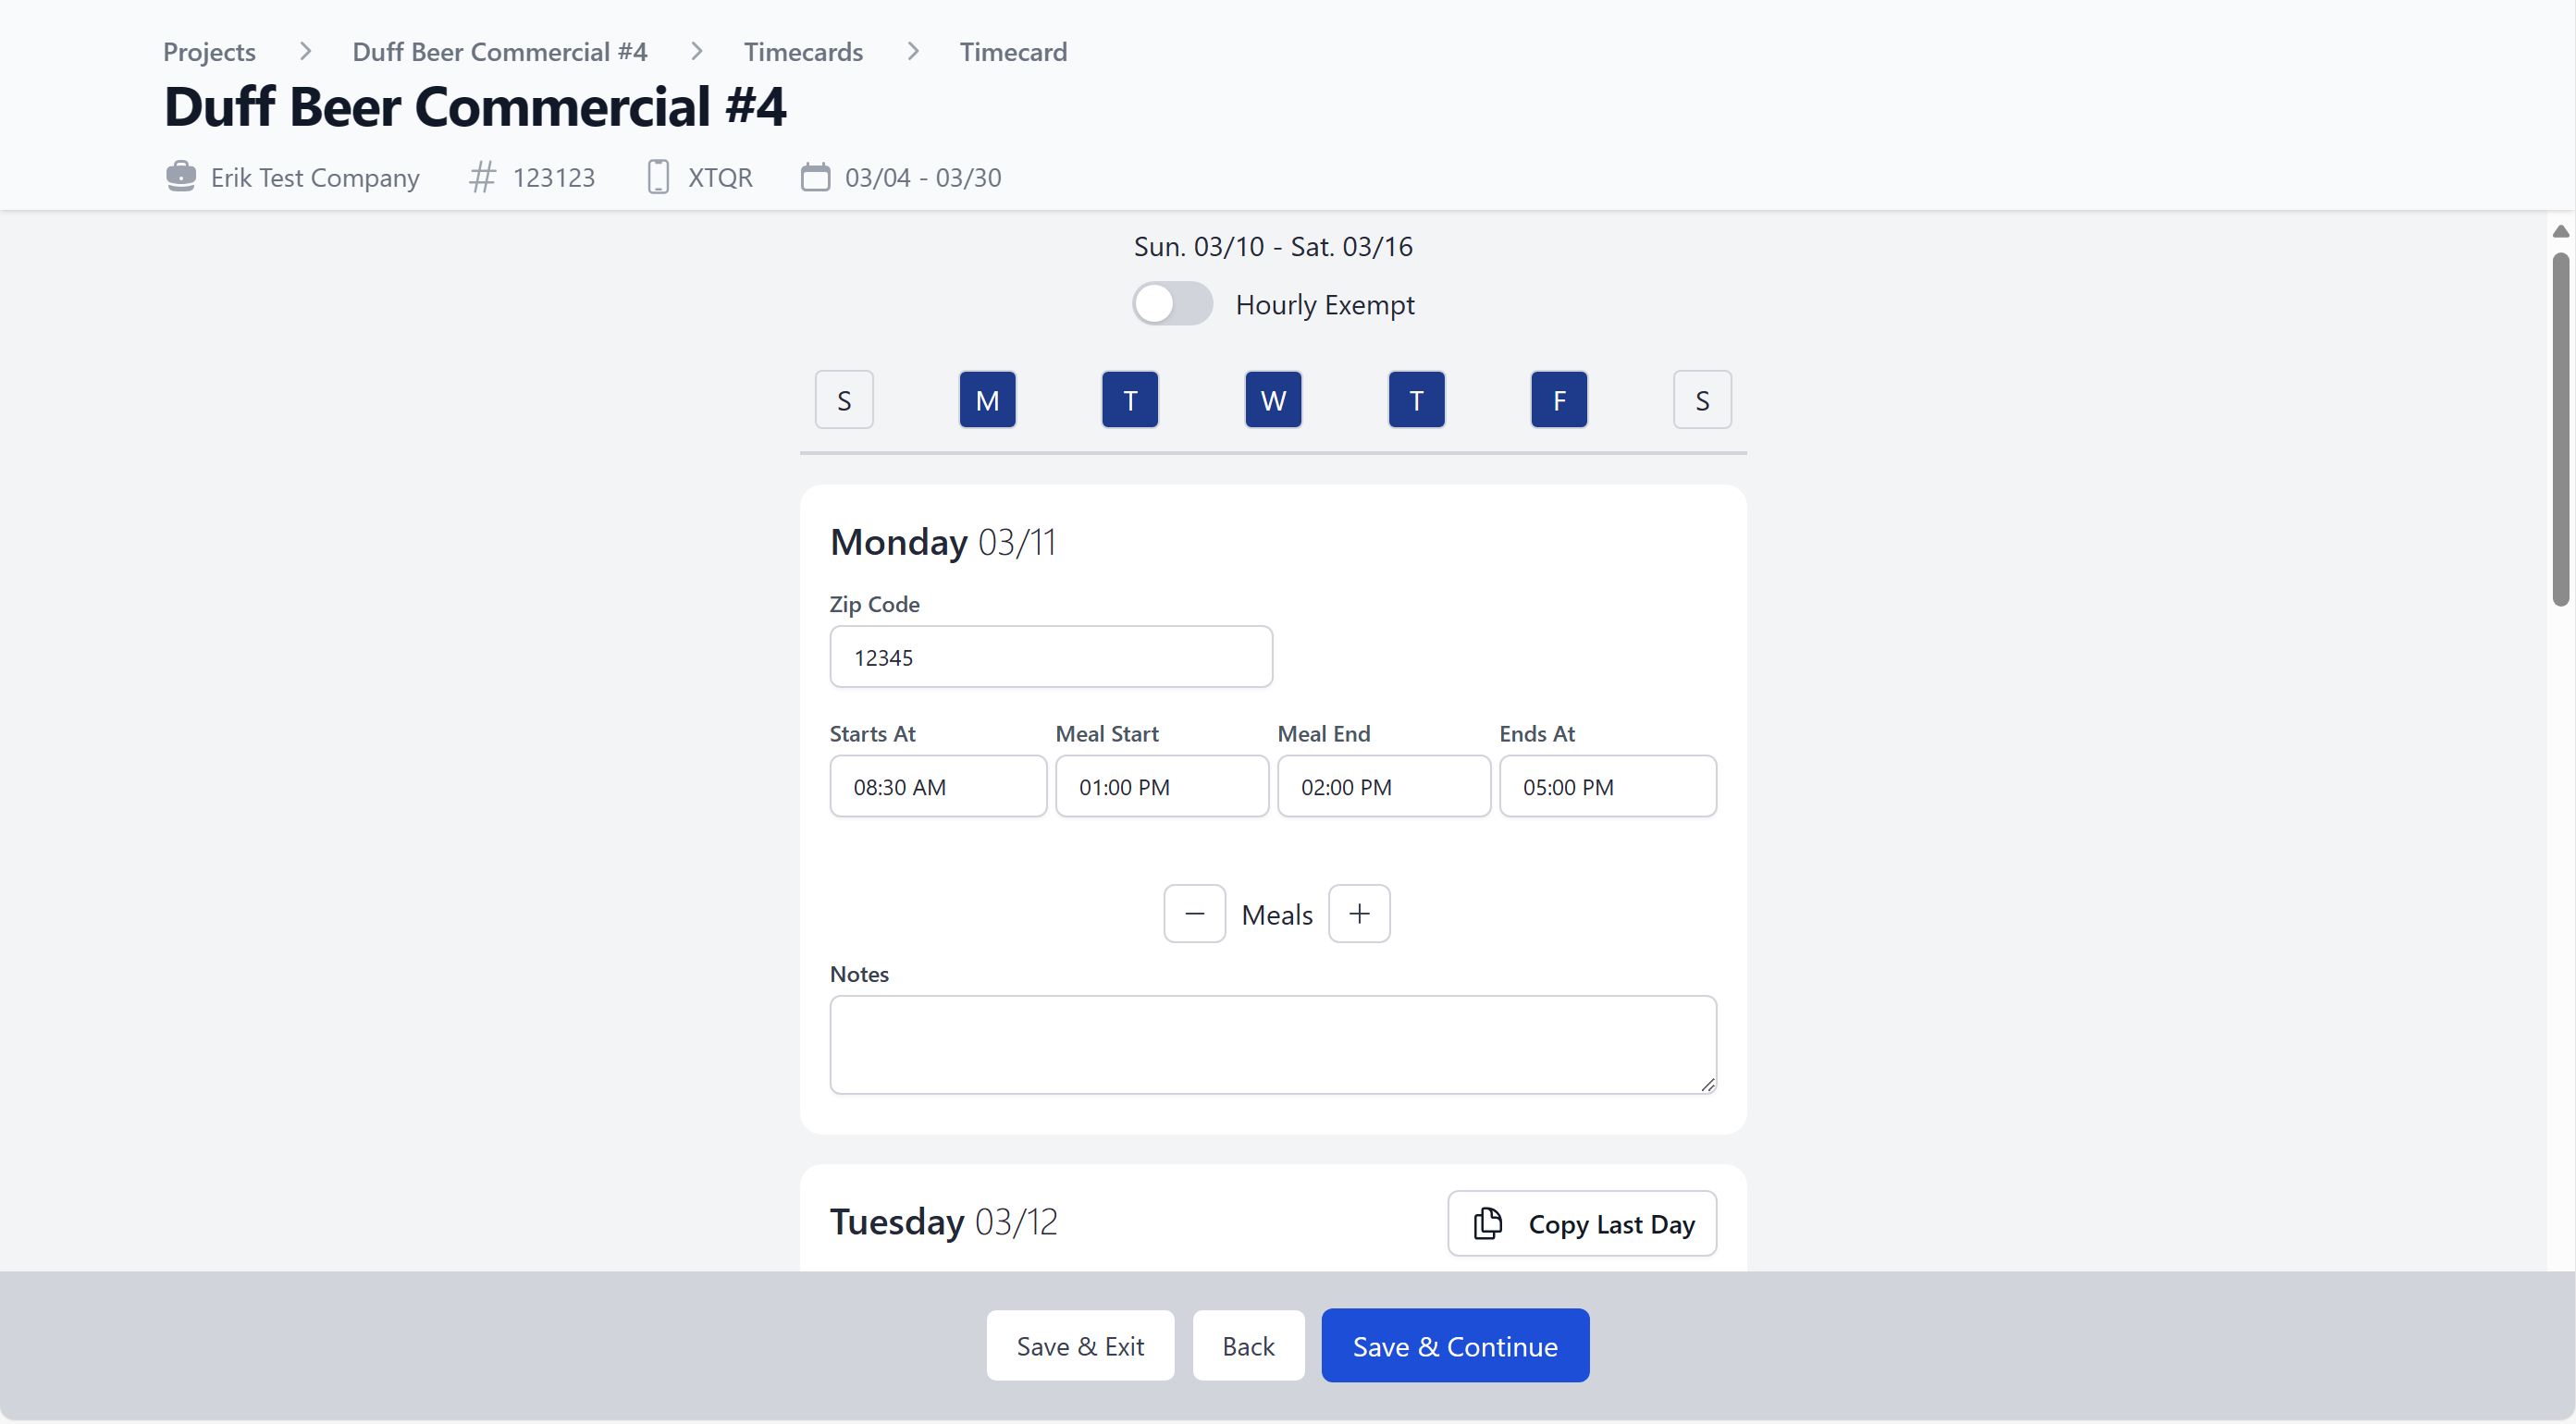2576x1424 pixels.
Task: Click the chevron after Duff Beer Commercial #4 breadcrumb
Action: click(696, 51)
